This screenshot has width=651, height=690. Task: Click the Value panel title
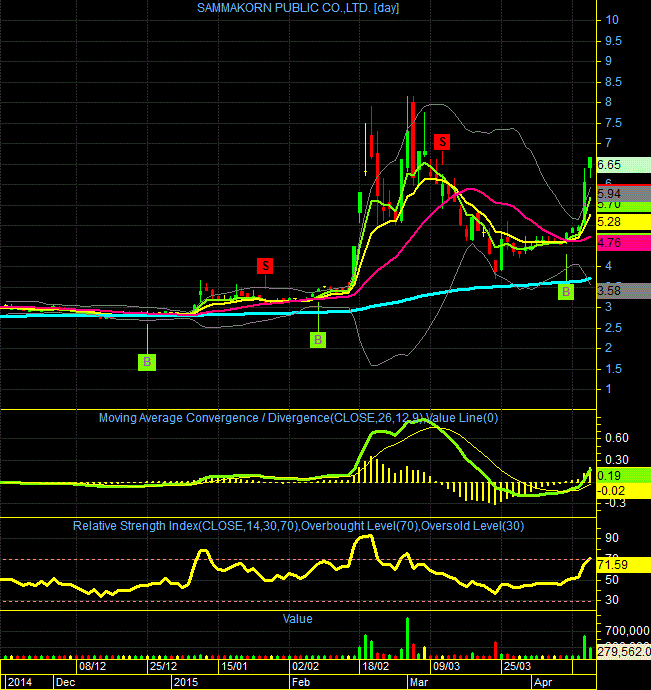pyautogui.click(x=298, y=619)
